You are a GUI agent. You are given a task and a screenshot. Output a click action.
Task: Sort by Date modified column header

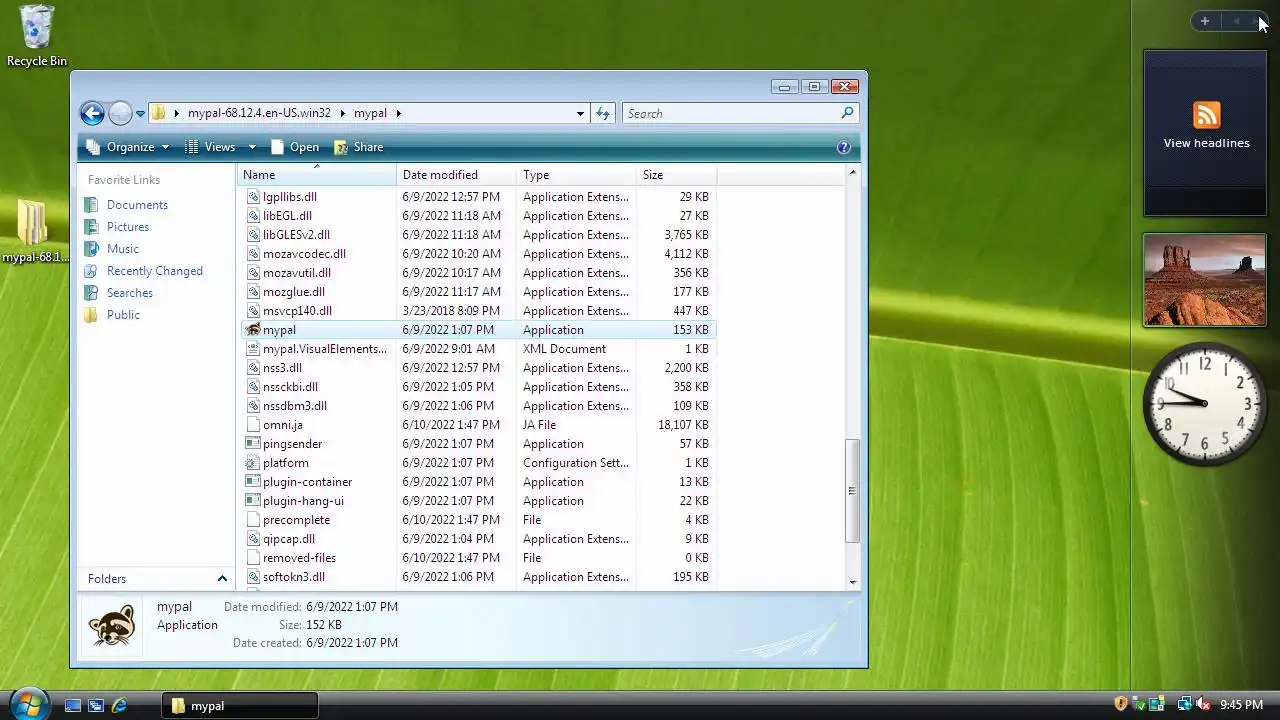click(x=456, y=175)
